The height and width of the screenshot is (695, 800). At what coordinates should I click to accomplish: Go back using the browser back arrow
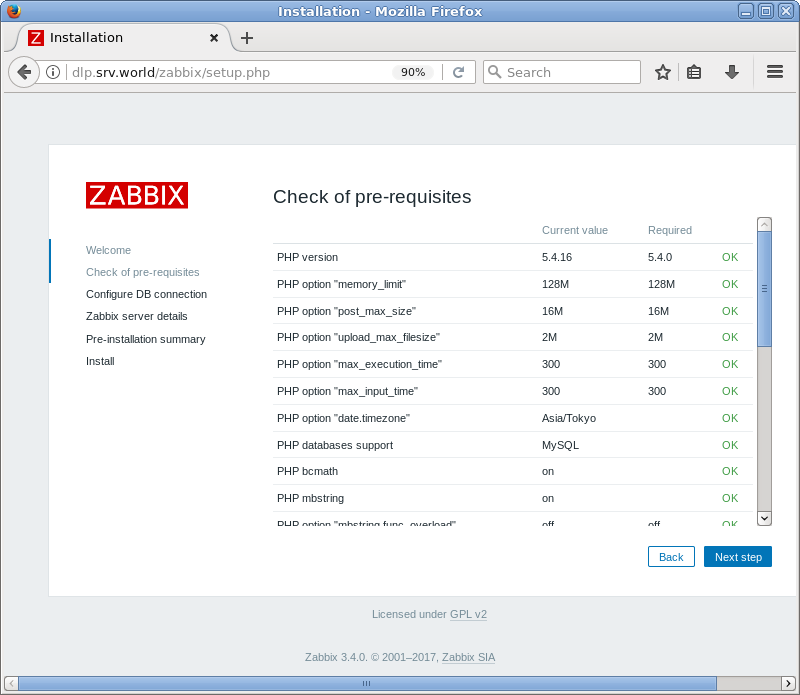click(23, 72)
